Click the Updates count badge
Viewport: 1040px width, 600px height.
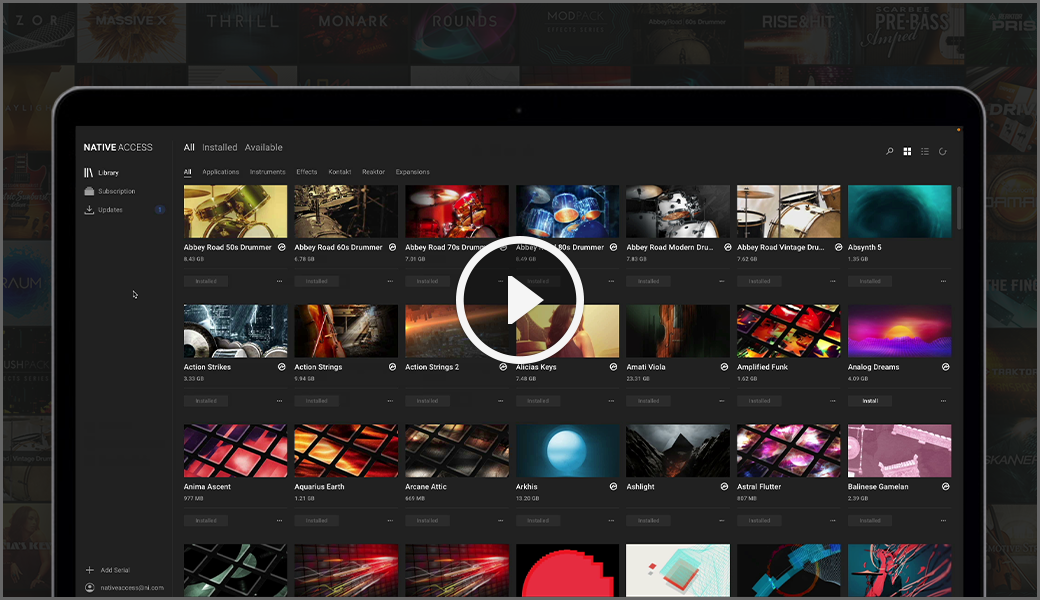click(x=160, y=210)
